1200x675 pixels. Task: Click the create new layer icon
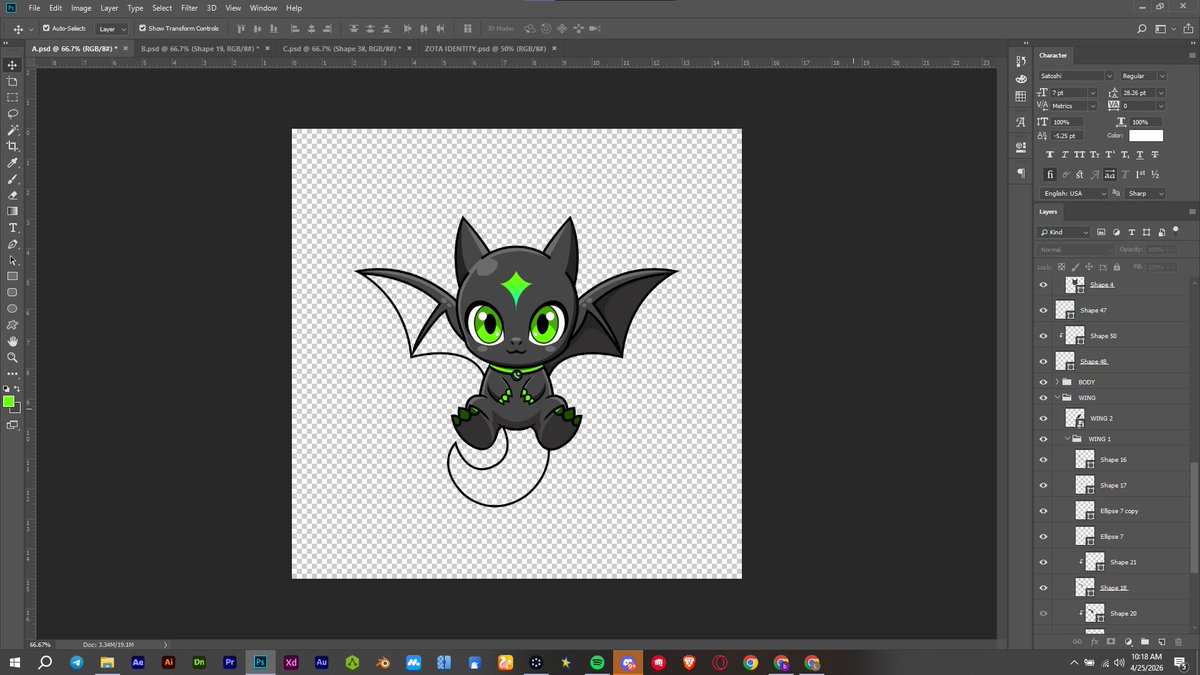(x=1161, y=641)
